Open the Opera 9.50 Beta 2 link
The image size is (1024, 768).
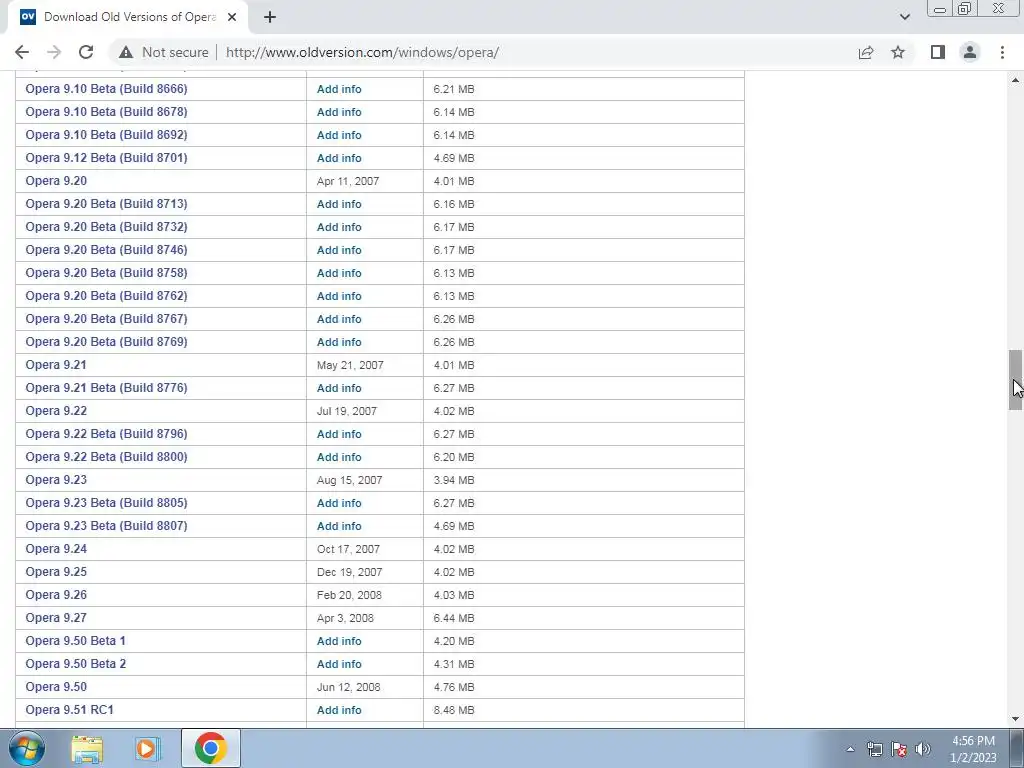76,664
